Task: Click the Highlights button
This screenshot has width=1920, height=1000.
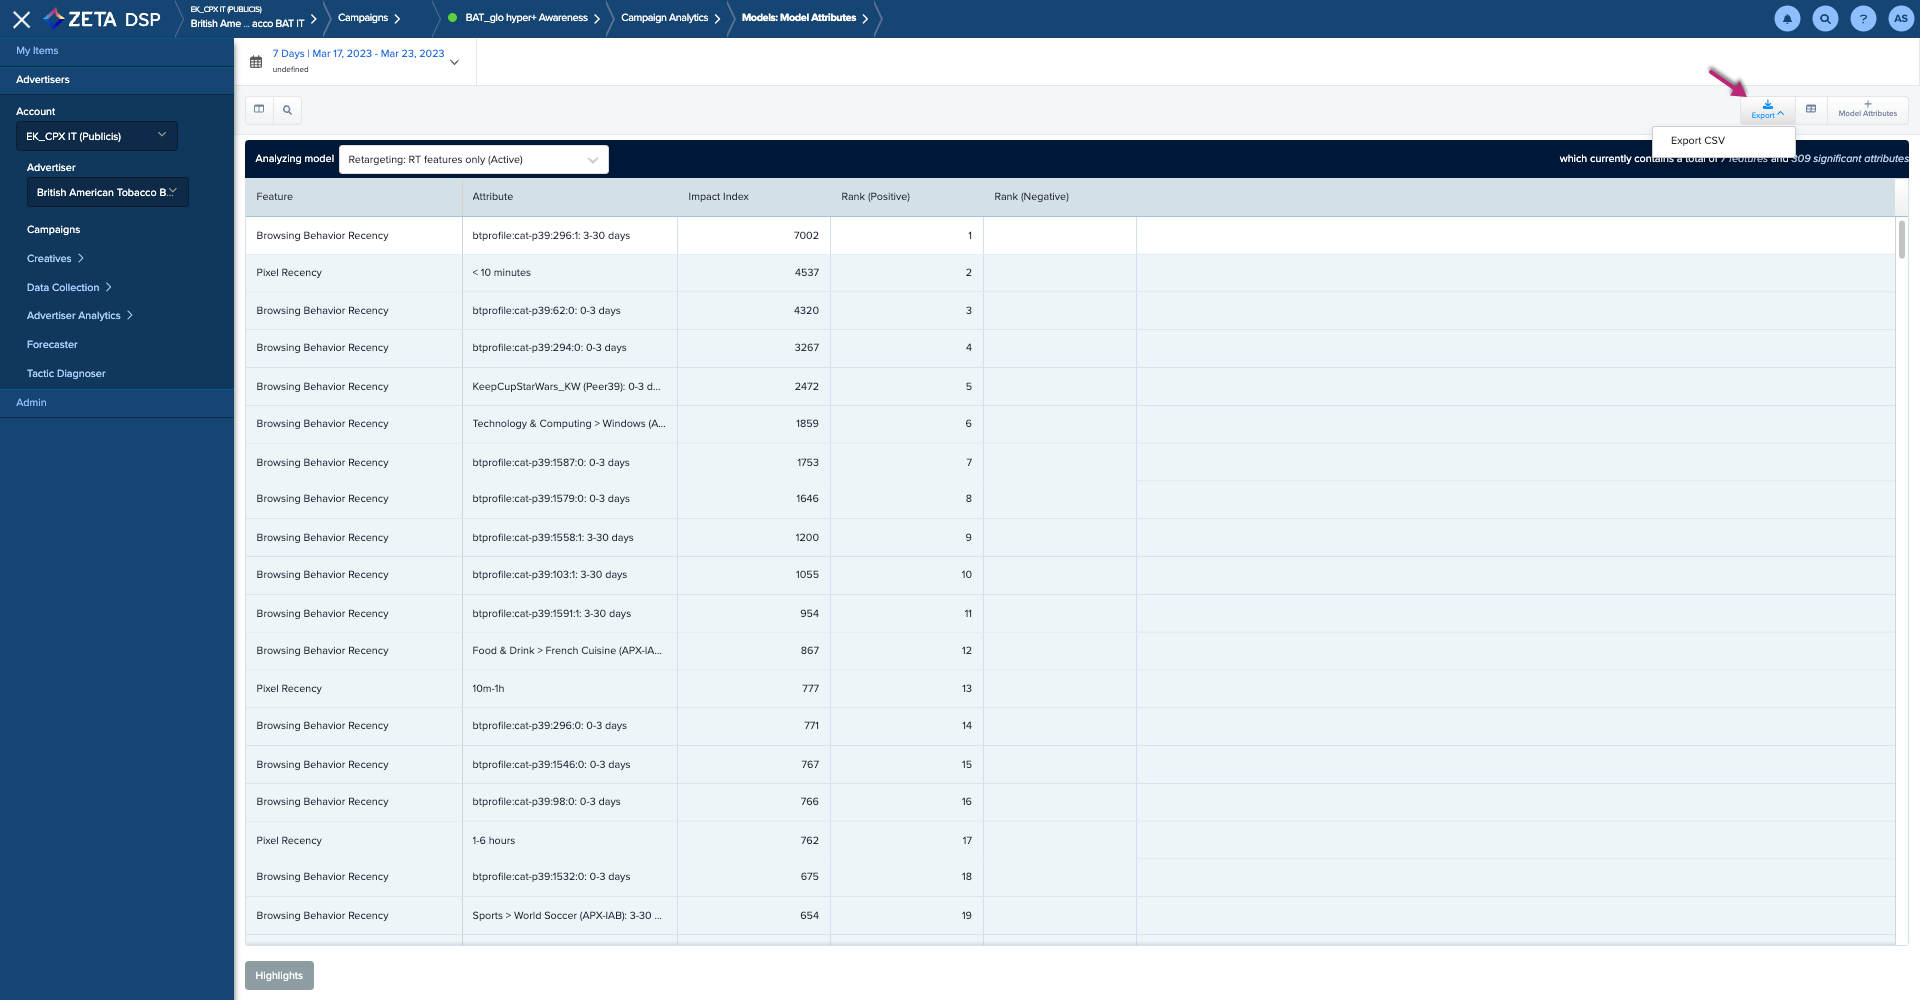Action: (x=279, y=976)
